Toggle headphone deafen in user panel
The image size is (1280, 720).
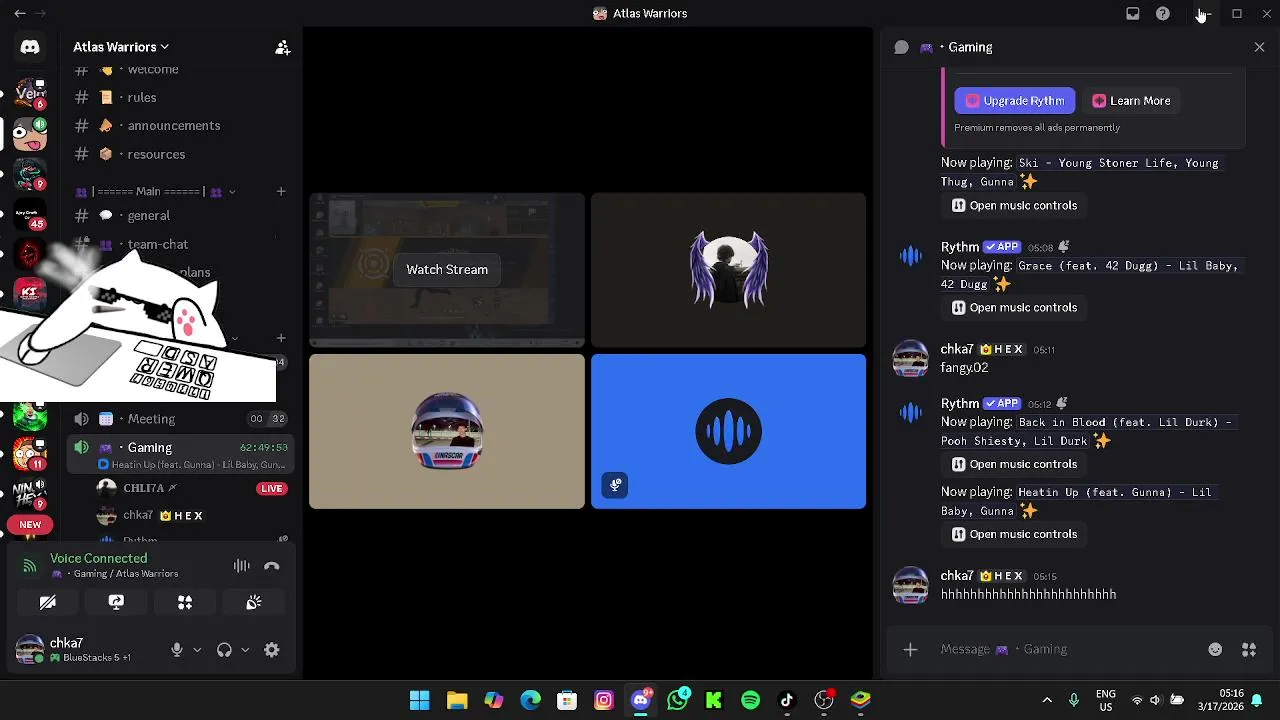coord(224,650)
